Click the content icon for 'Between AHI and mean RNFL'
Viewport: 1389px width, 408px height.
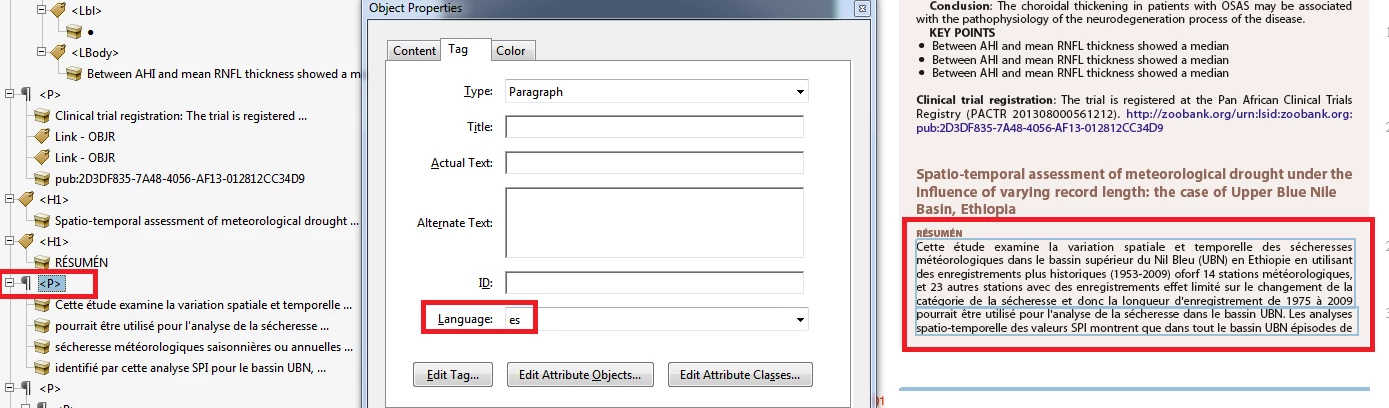[73, 73]
